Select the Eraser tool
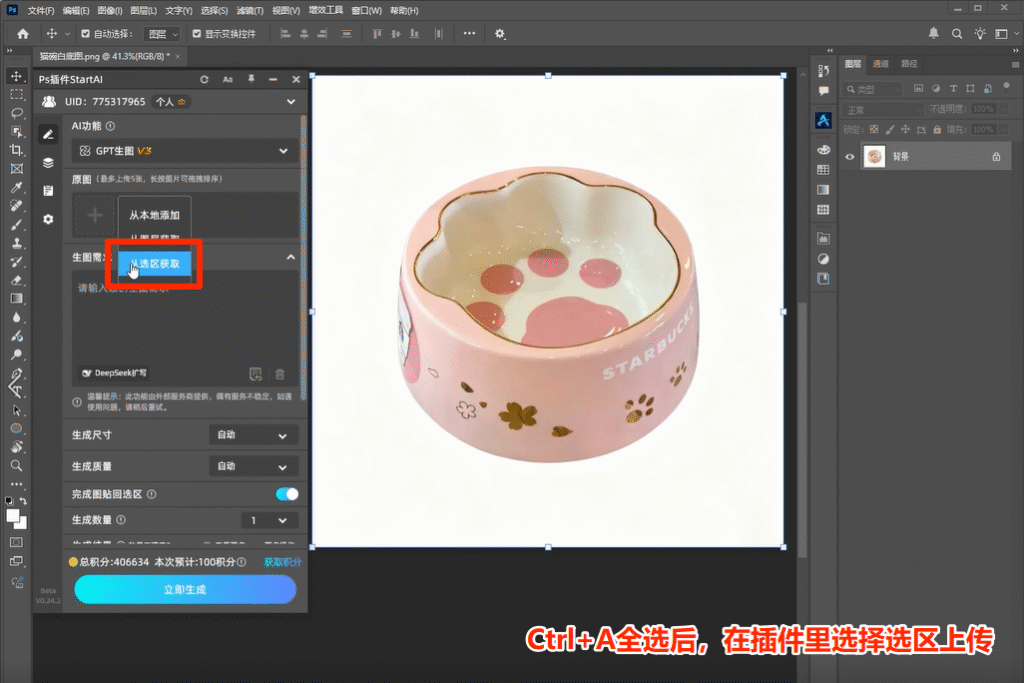This screenshot has width=1024, height=683. [x=16, y=280]
